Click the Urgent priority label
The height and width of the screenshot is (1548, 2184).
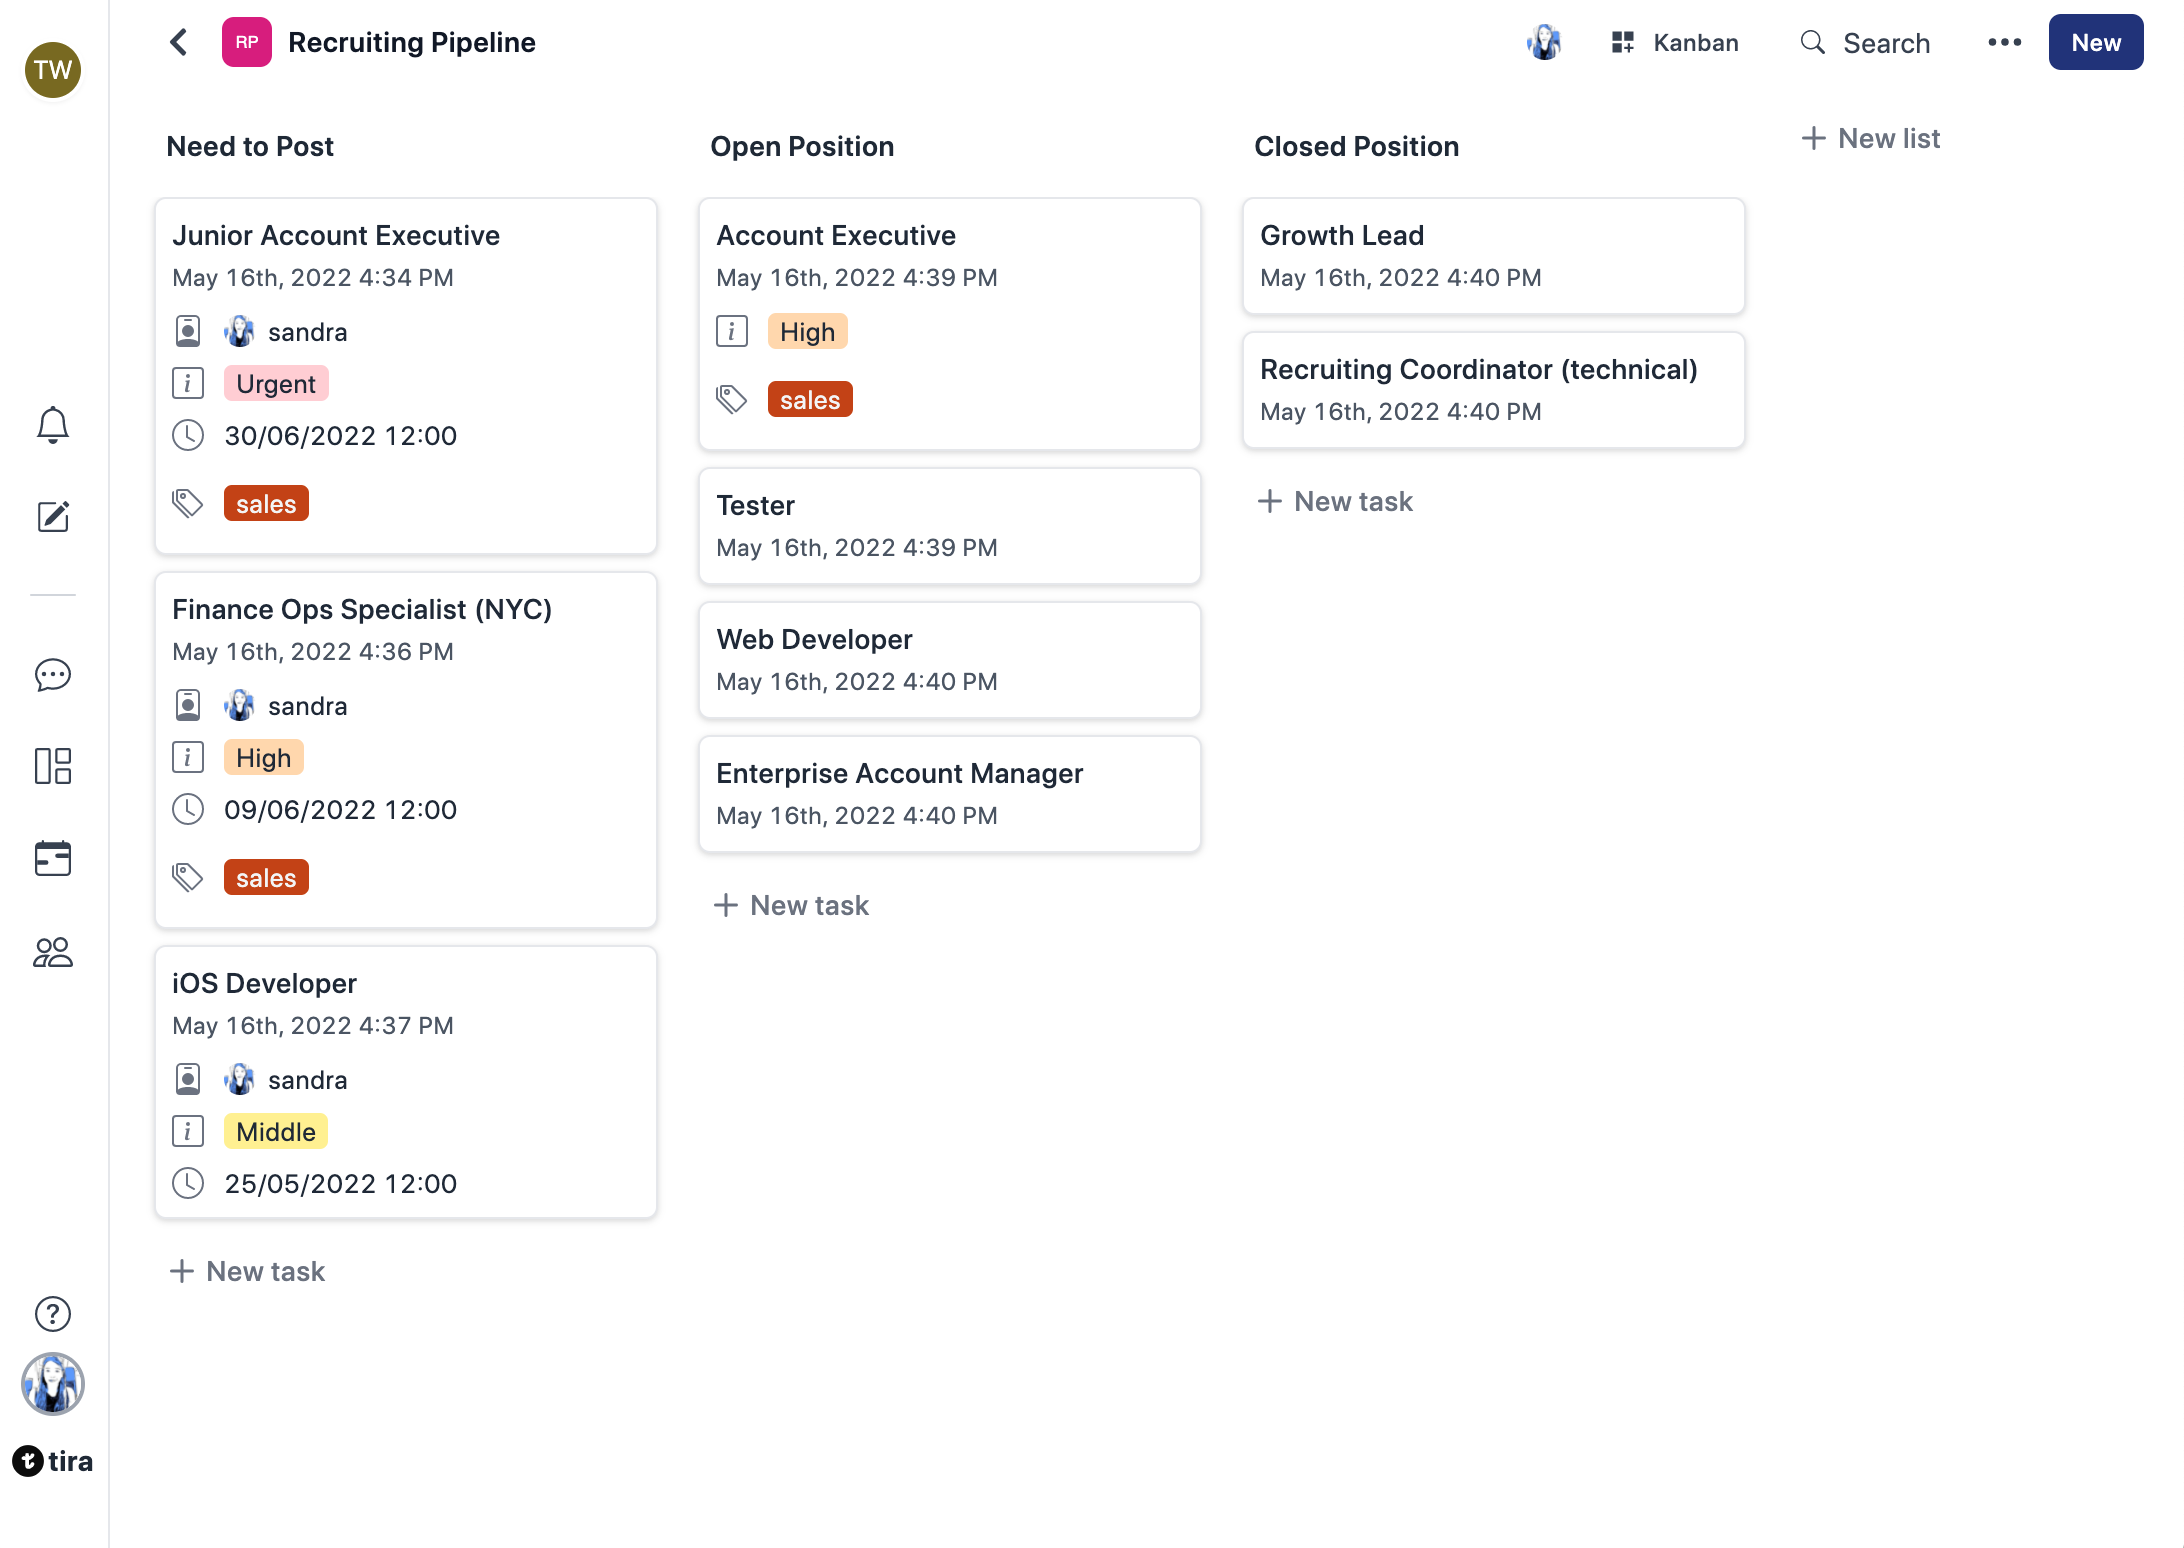coord(276,384)
